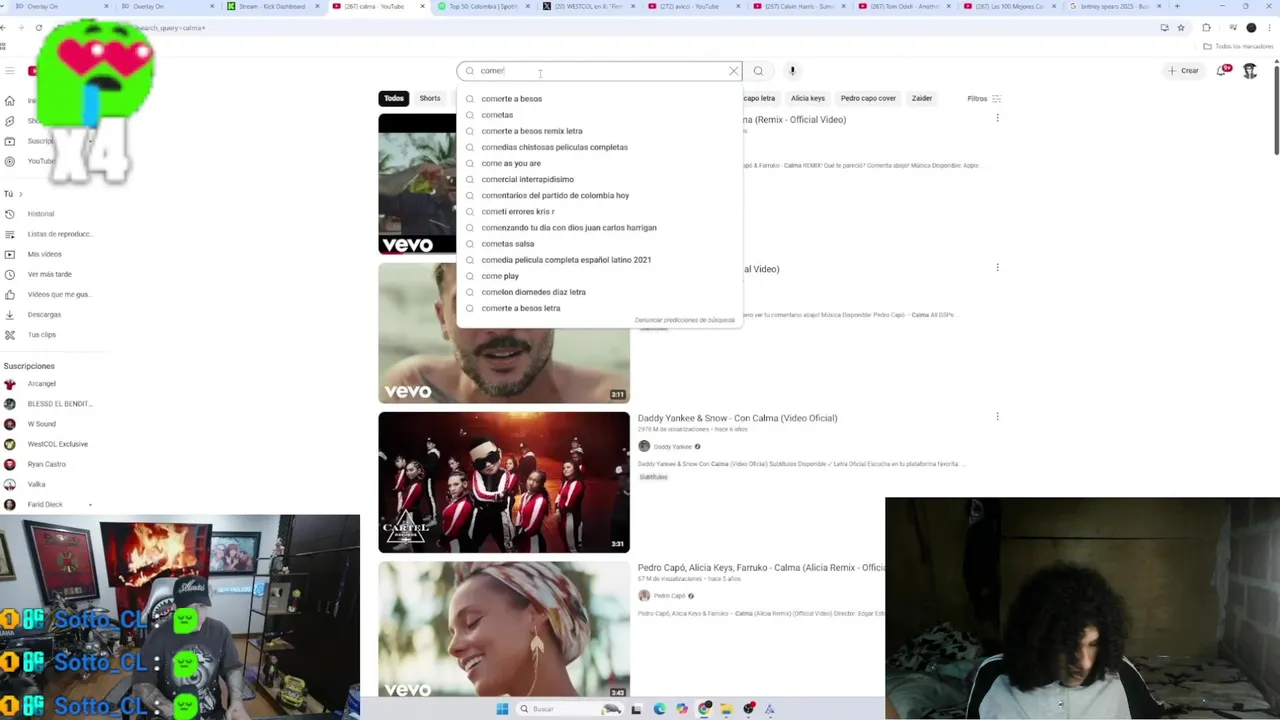Open the hamburger guide menu
This screenshot has height=720, width=1280.
pyautogui.click(x=9, y=70)
